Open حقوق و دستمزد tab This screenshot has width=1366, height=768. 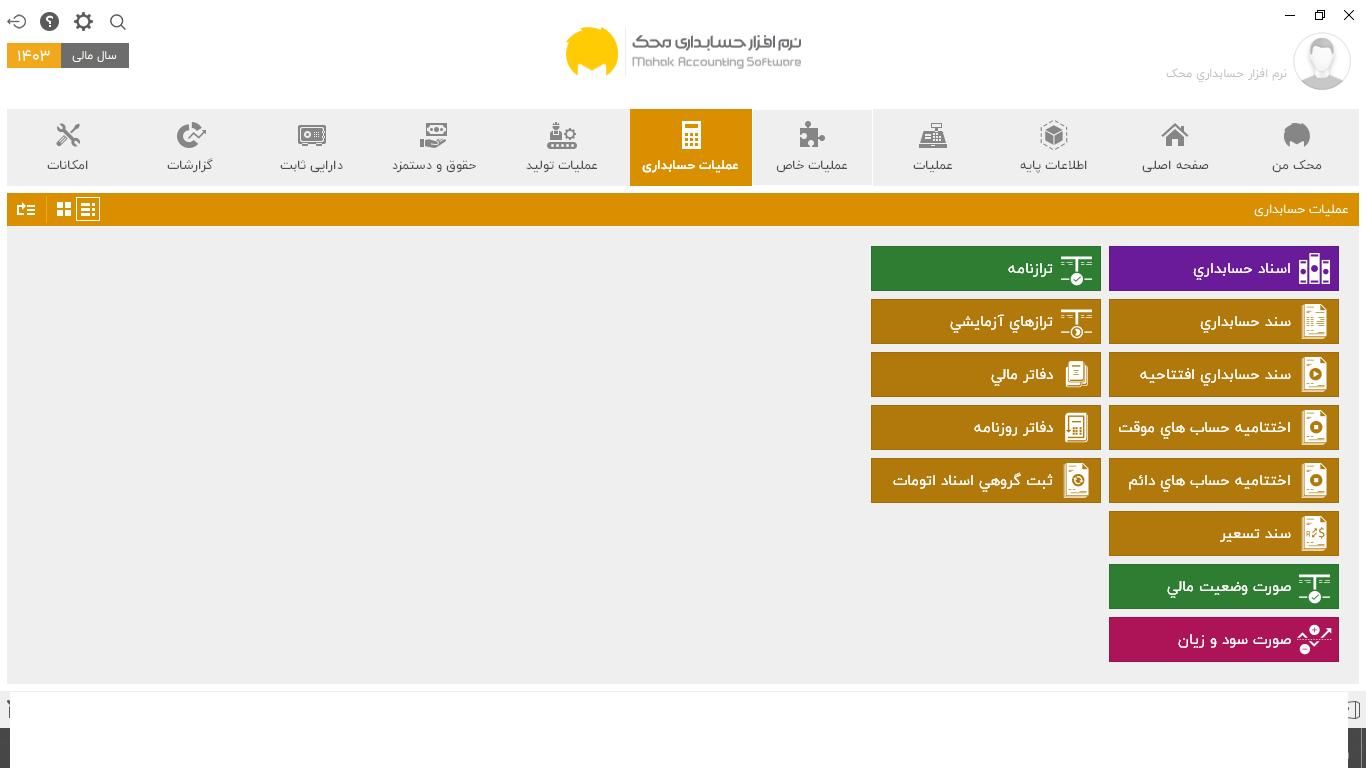point(434,147)
